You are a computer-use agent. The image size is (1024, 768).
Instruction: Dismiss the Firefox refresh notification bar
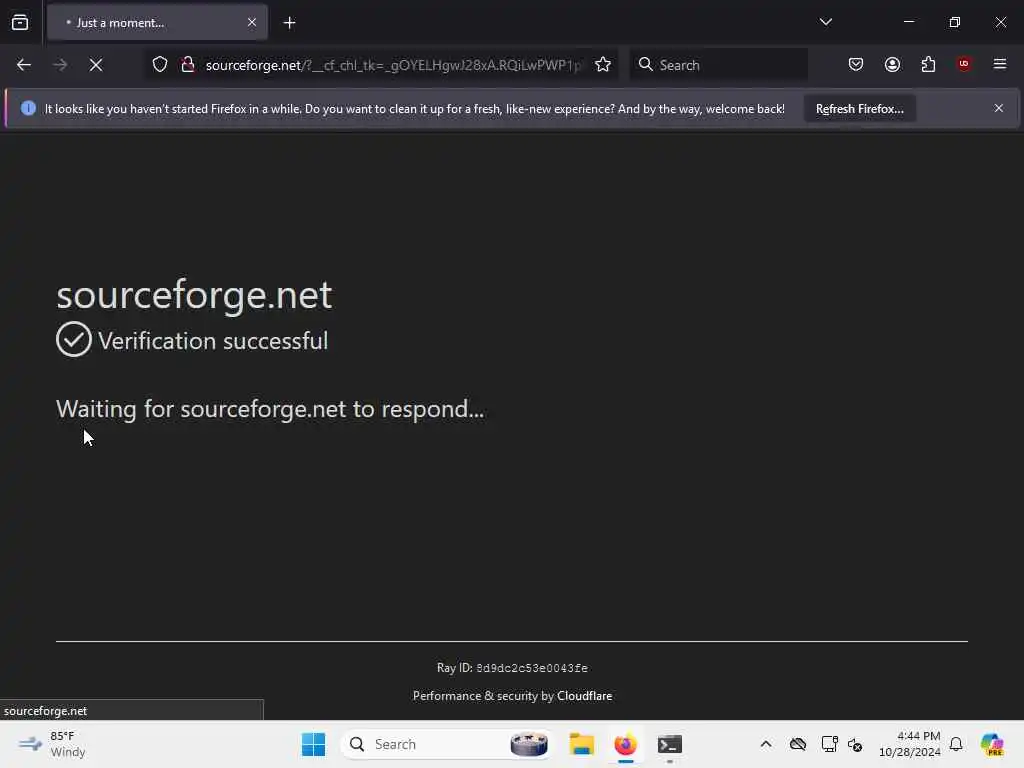[999, 108]
